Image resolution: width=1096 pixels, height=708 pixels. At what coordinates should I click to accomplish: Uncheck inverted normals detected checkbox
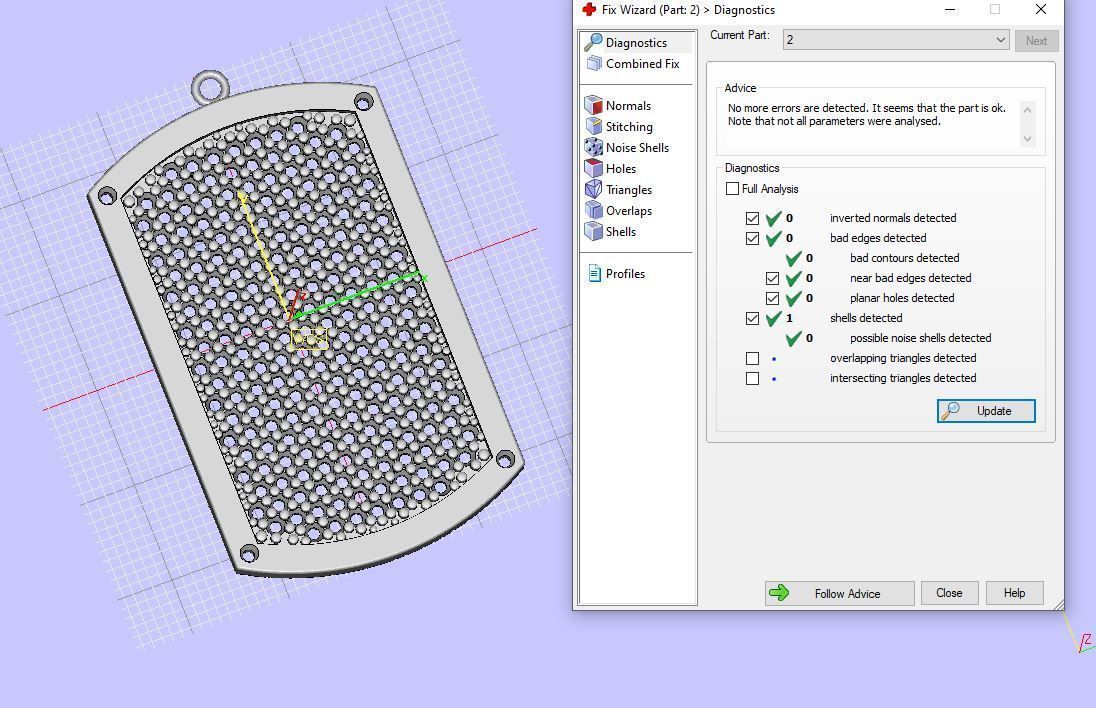[752, 218]
